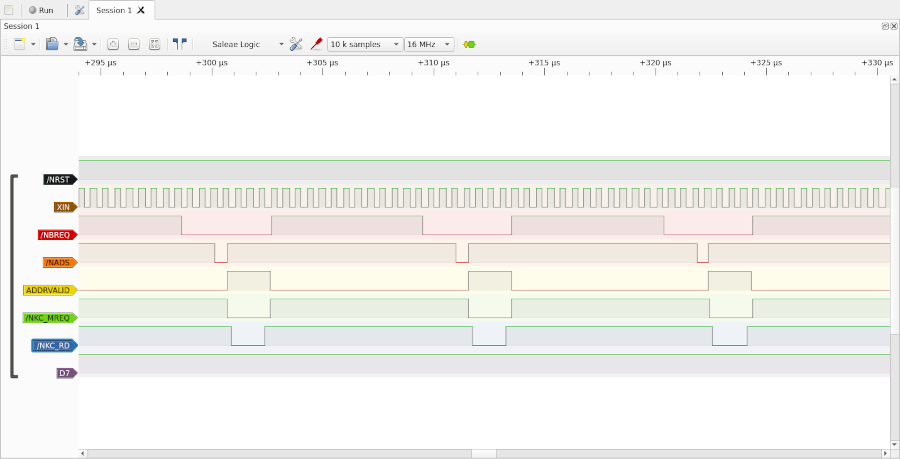Toggle the show cursors icon

(180, 44)
